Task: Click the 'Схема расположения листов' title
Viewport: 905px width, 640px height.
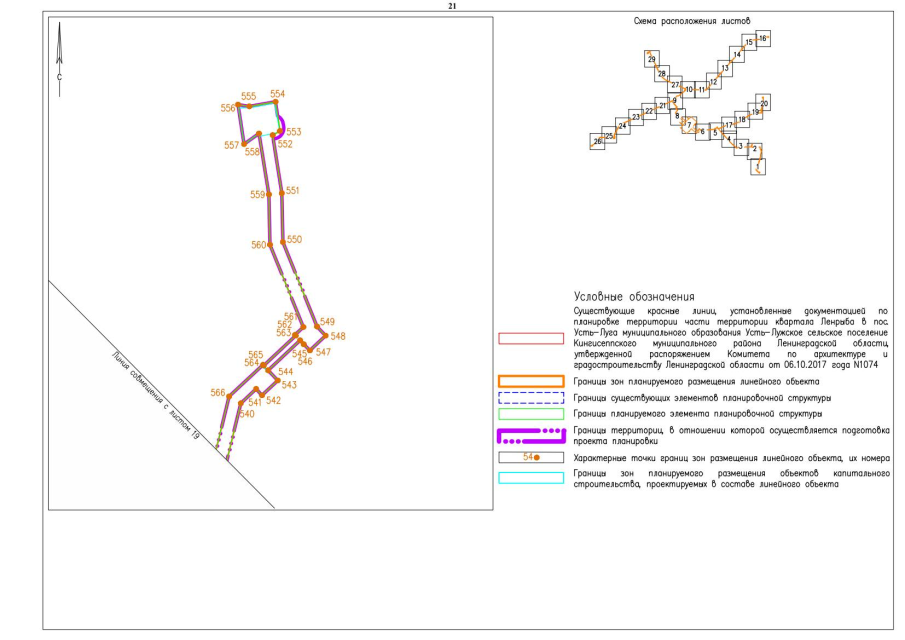Action: pyautogui.click(x=692, y=20)
